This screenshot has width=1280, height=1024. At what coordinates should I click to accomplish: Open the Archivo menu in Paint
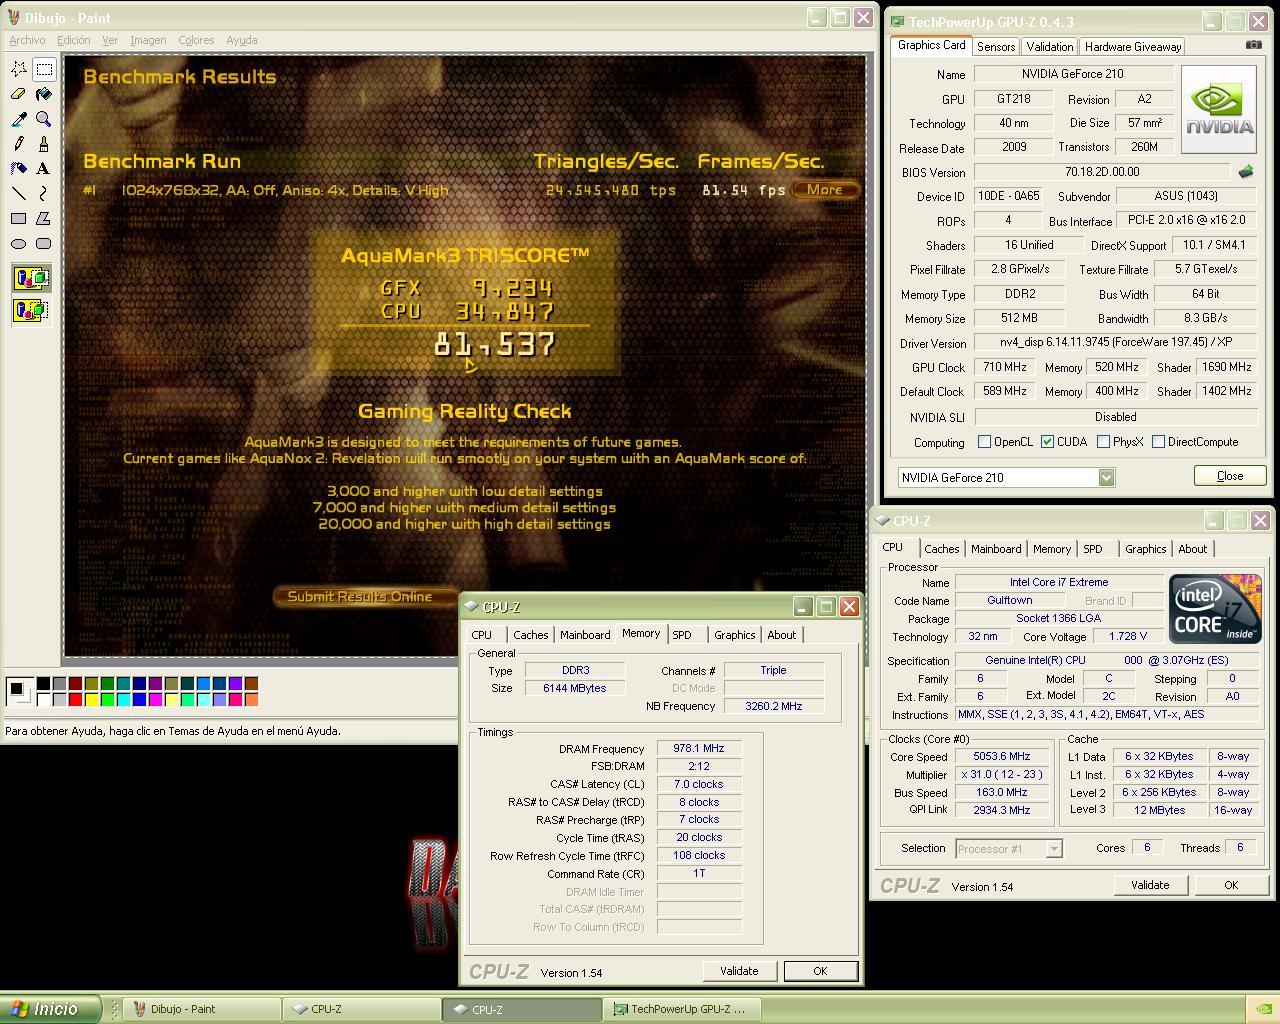pyautogui.click(x=27, y=40)
